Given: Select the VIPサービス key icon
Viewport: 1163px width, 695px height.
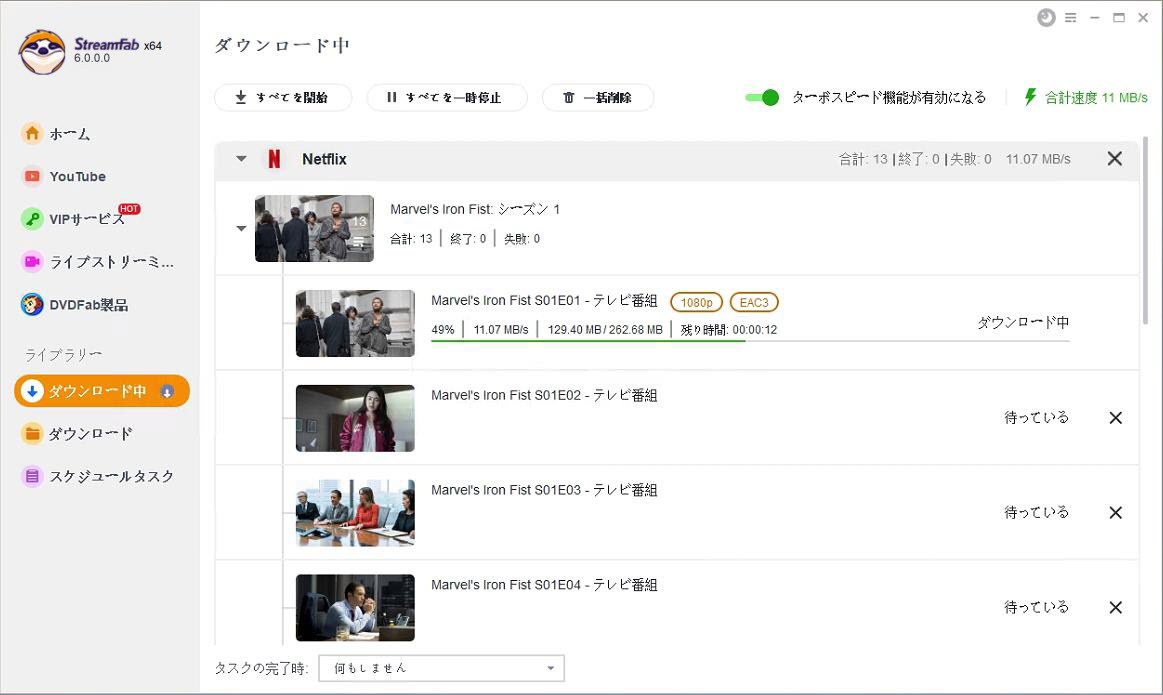Looking at the screenshot, I should pyautogui.click(x=32, y=219).
